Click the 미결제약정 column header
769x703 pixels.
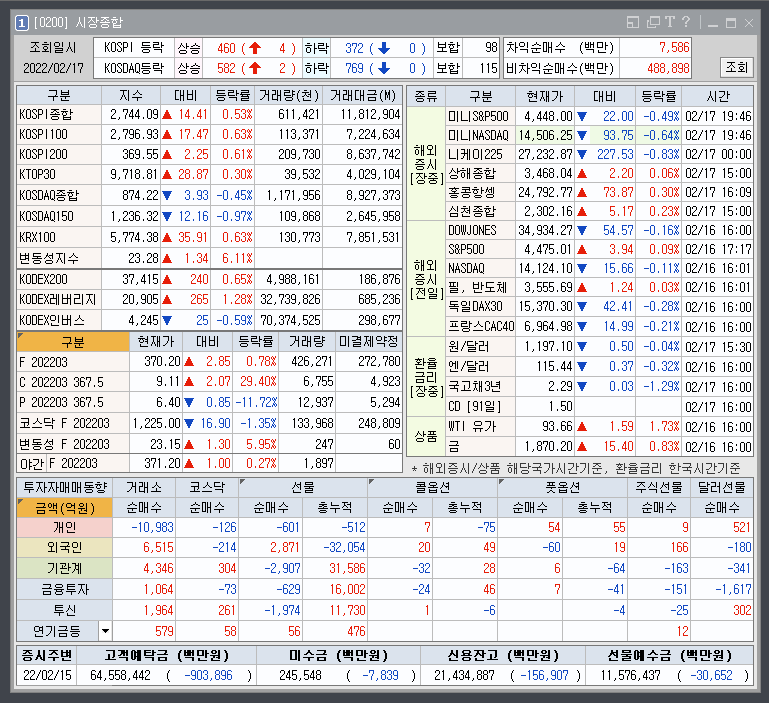[x=369, y=341]
